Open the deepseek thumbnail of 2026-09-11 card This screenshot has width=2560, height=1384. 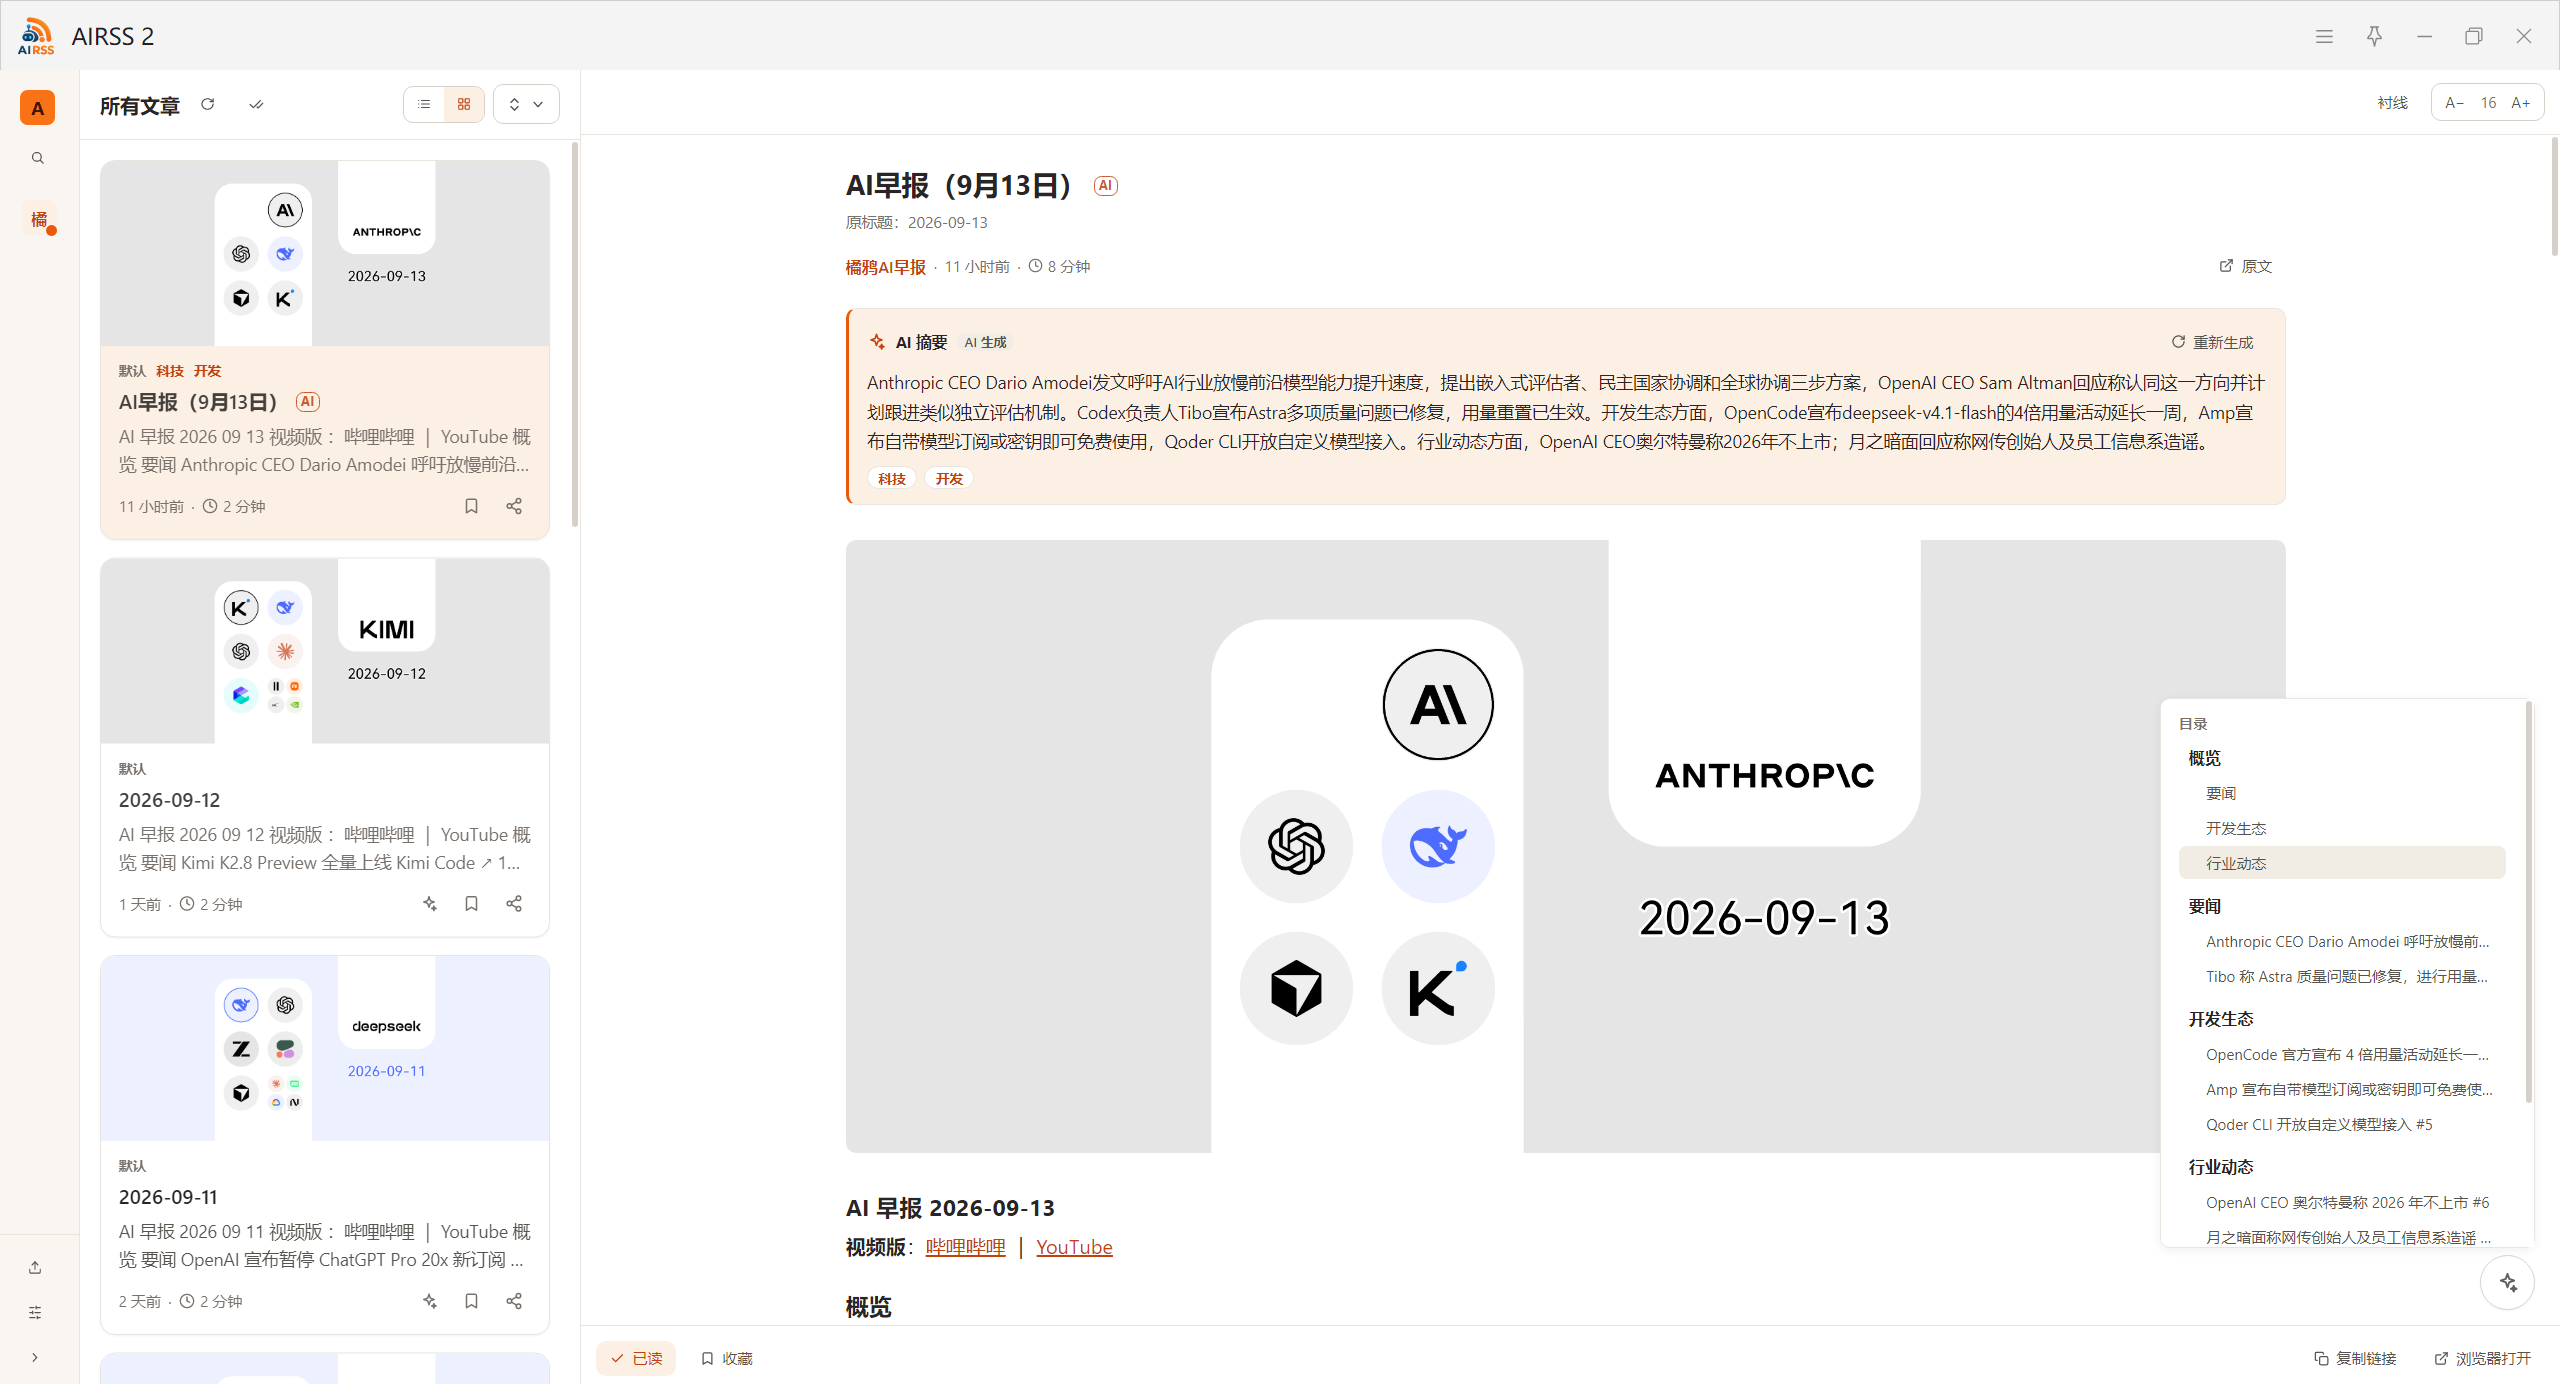click(325, 1048)
